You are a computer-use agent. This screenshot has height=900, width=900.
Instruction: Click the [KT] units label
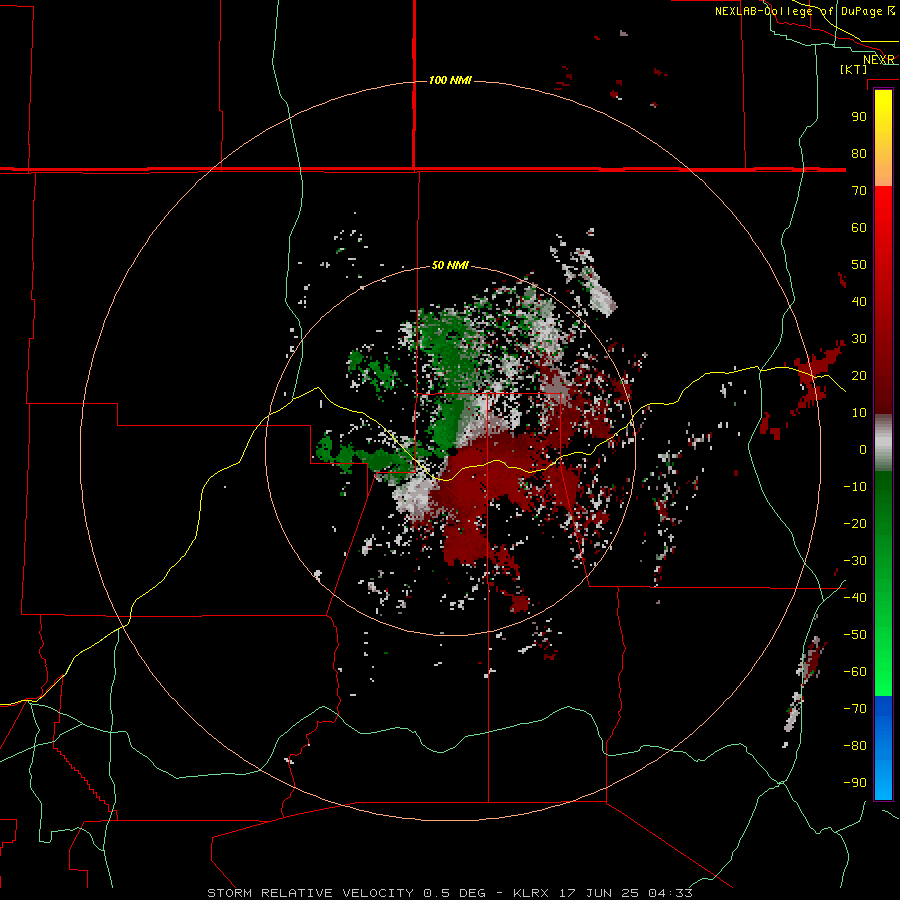coord(854,69)
